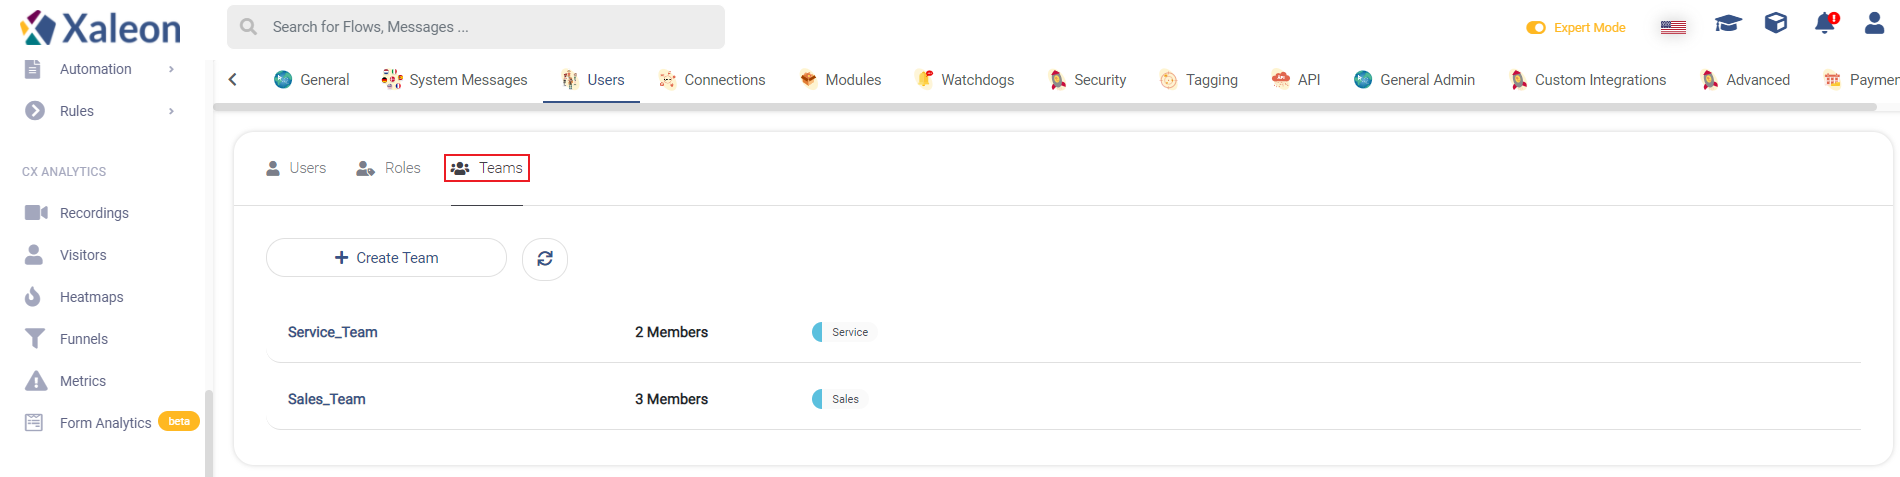Open the Service_Team row
This screenshot has height=477, width=1900.
[1064, 332]
